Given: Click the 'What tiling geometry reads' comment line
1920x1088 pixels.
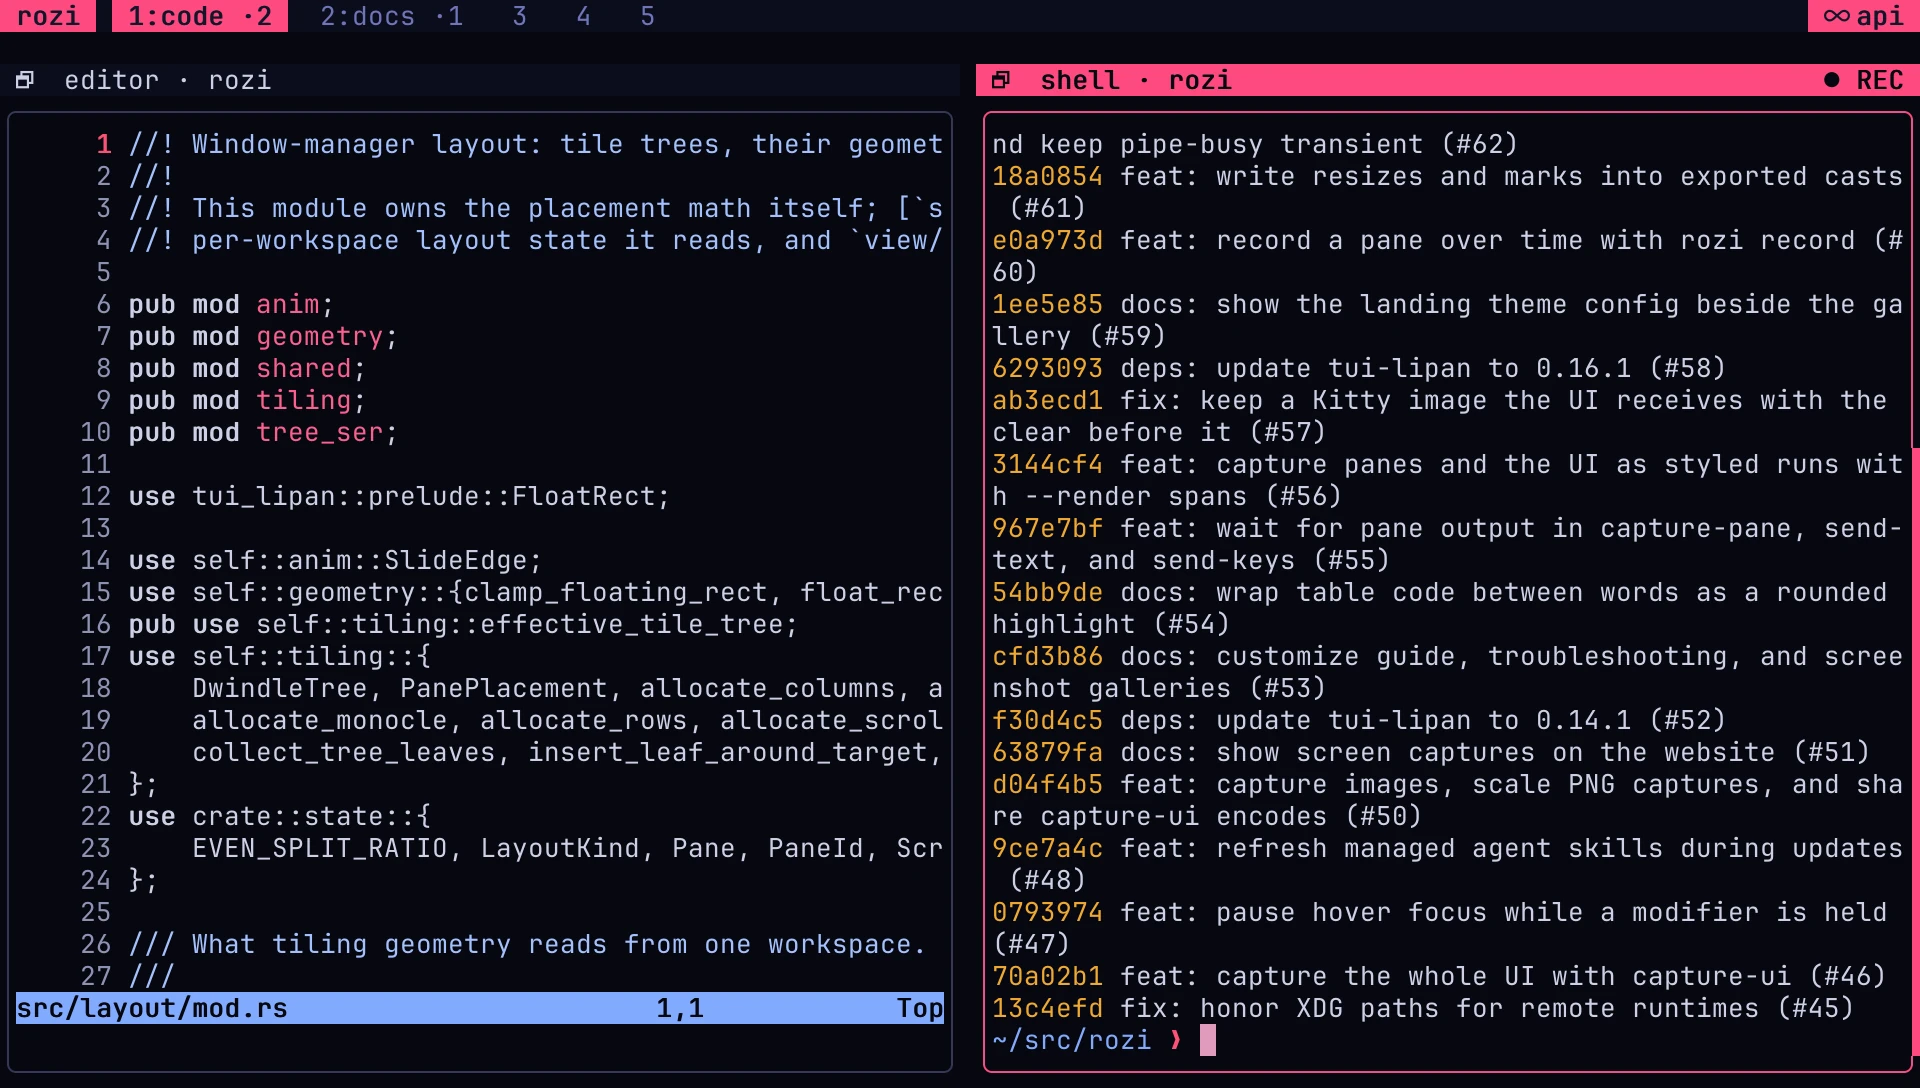Looking at the screenshot, I should [528, 944].
